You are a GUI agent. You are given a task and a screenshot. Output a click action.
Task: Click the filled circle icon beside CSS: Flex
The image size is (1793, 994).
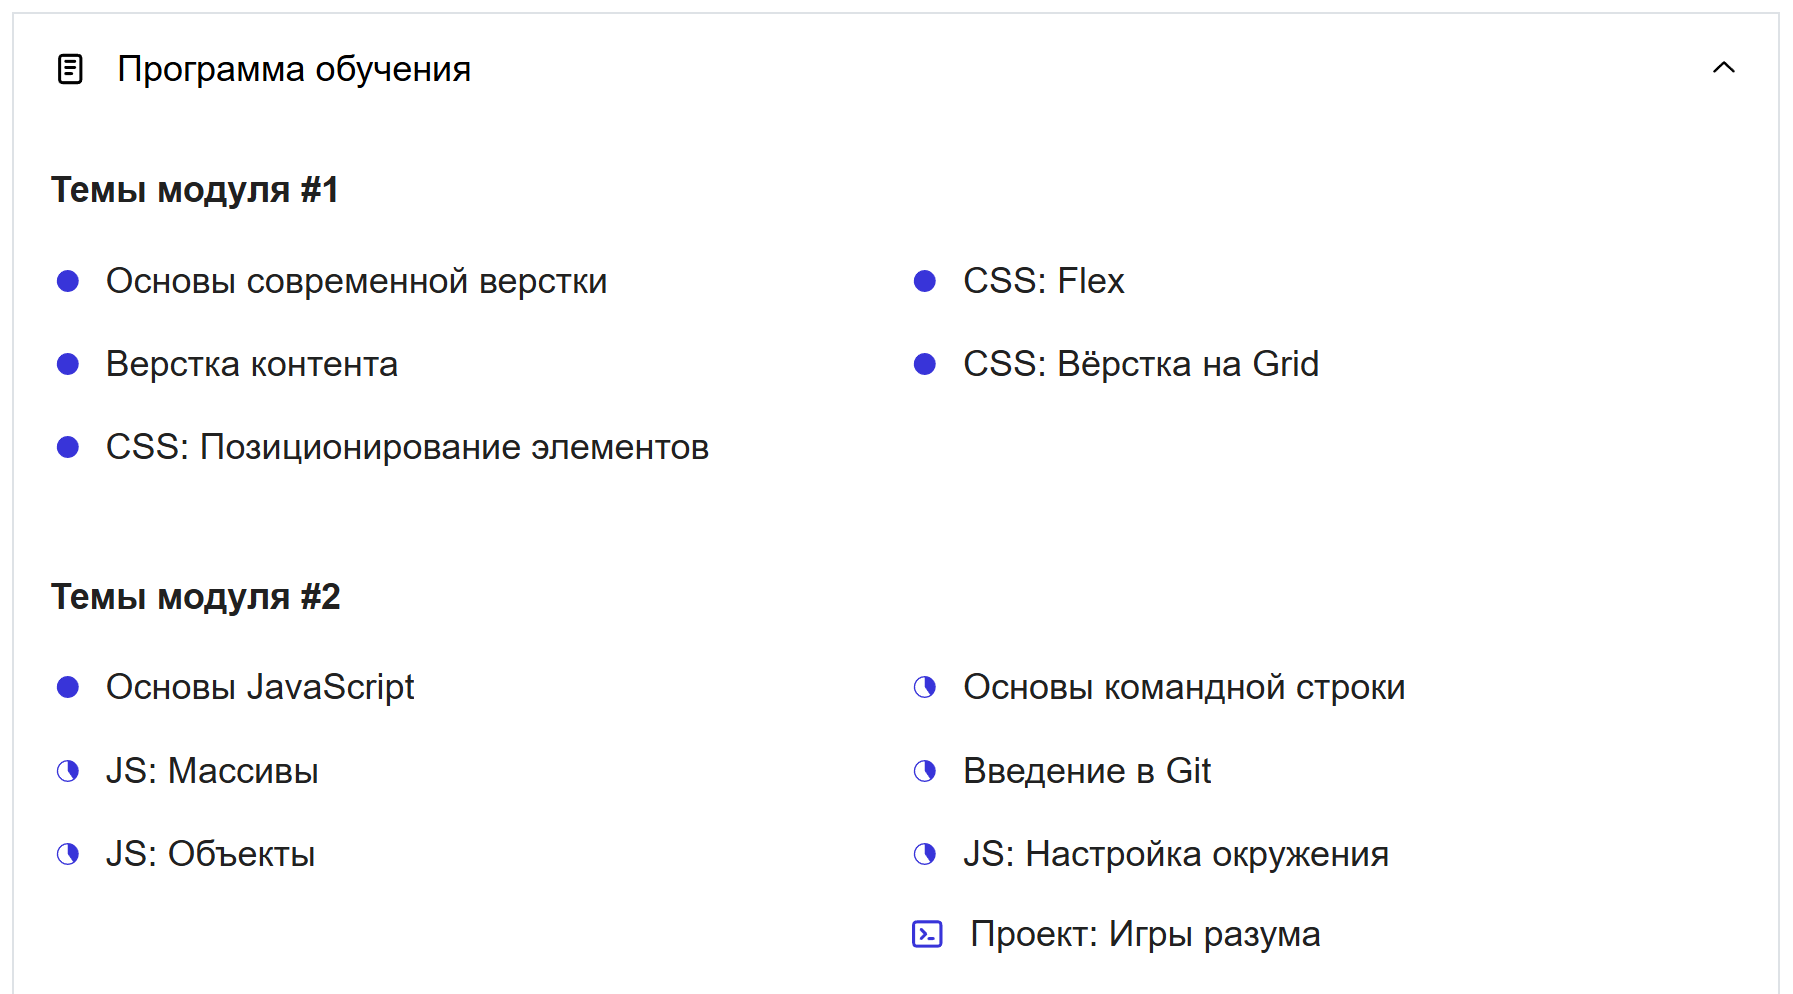925,281
